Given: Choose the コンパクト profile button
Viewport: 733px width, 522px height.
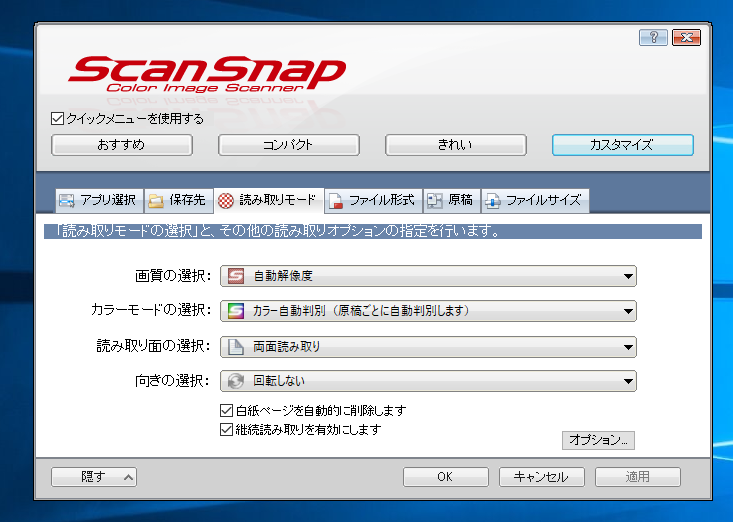Looking at the screenshot, I should (x=288, y=145).
